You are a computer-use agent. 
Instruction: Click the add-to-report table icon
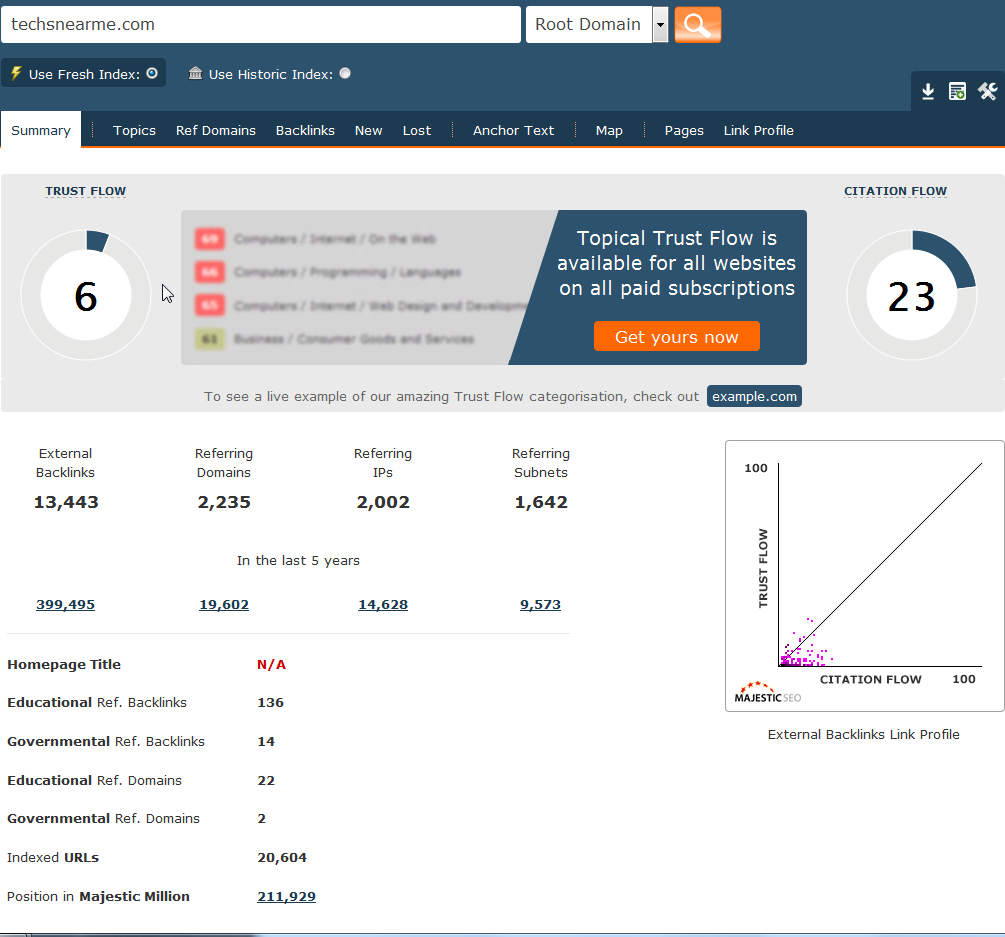tap(957, 92)
